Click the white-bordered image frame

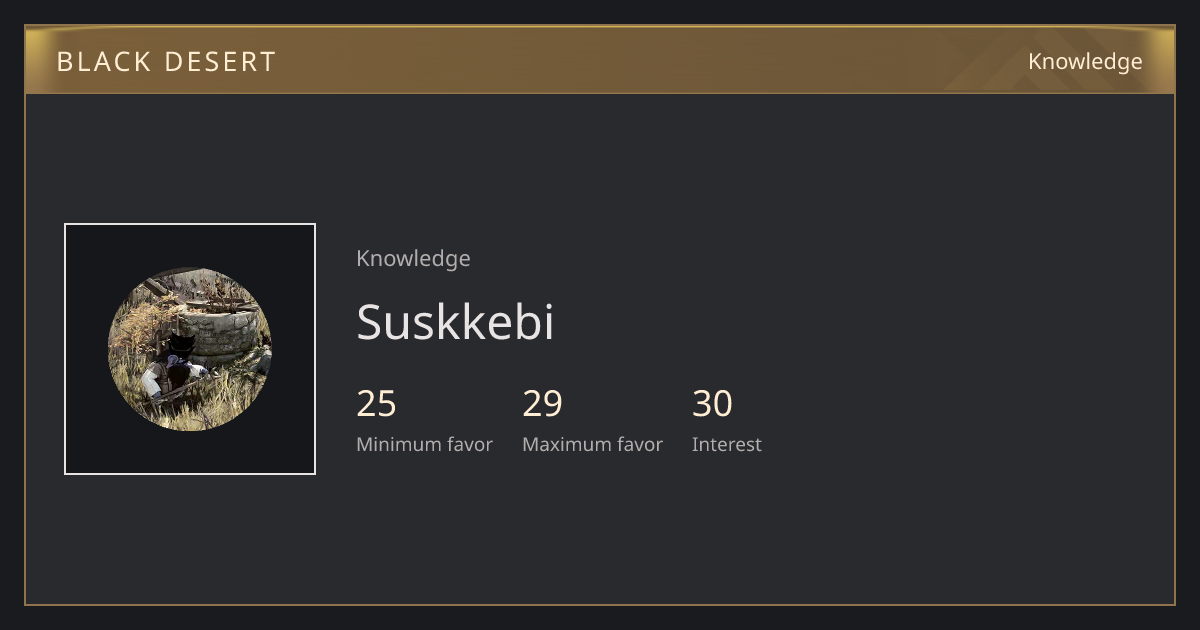point(190,349)
